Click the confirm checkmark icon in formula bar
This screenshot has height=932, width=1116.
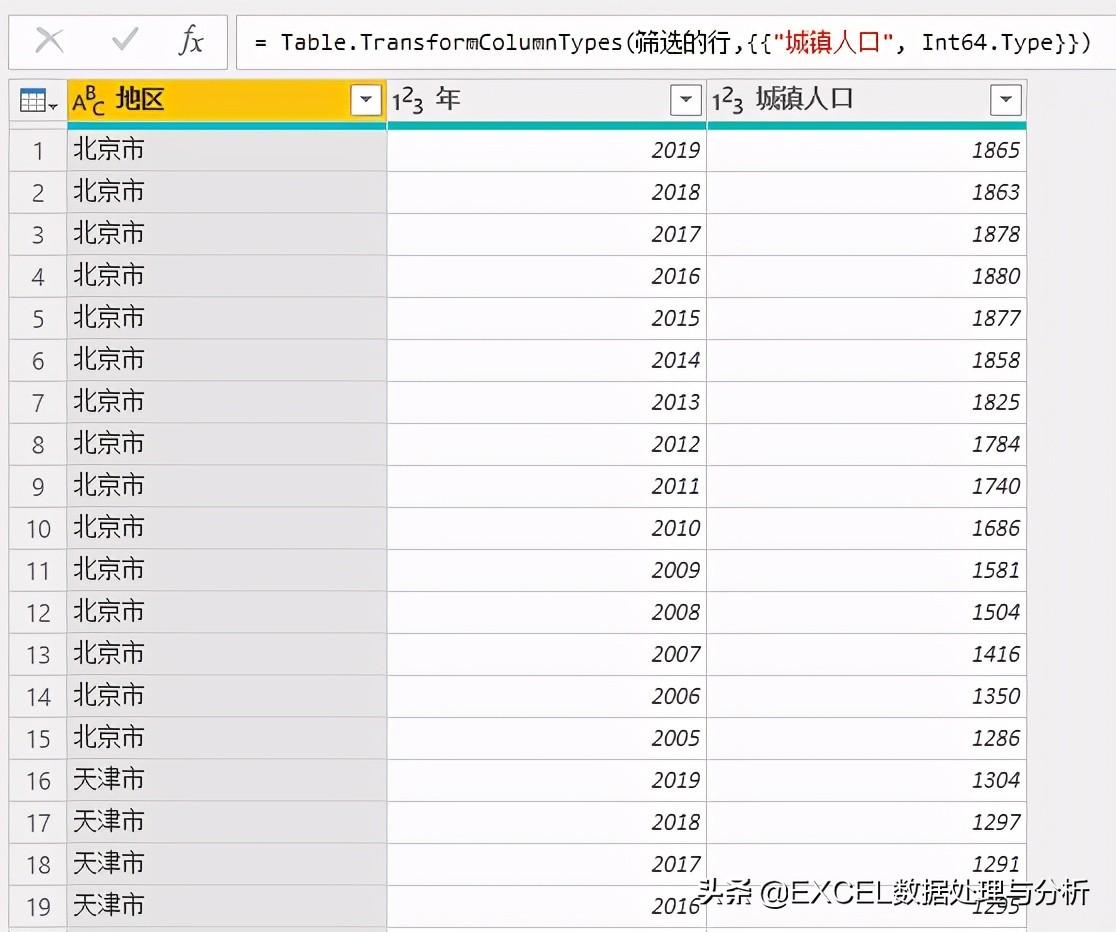pyautogui.click(x=126, y=41)
